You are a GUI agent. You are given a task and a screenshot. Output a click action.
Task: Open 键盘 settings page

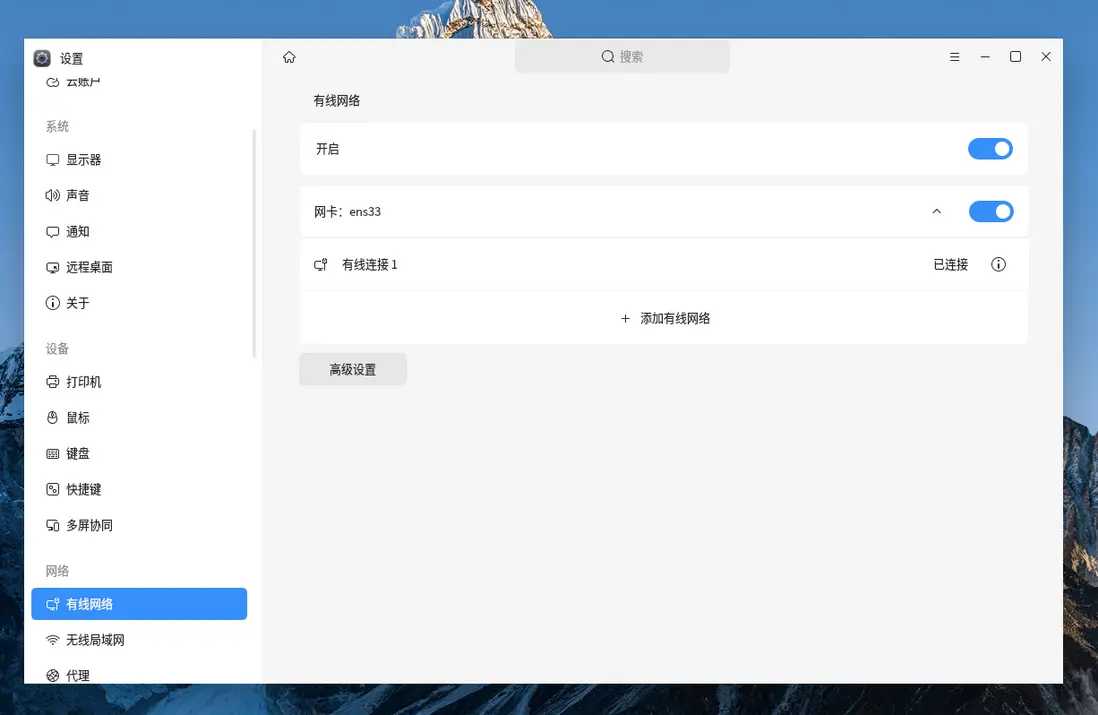coord(139,454)
